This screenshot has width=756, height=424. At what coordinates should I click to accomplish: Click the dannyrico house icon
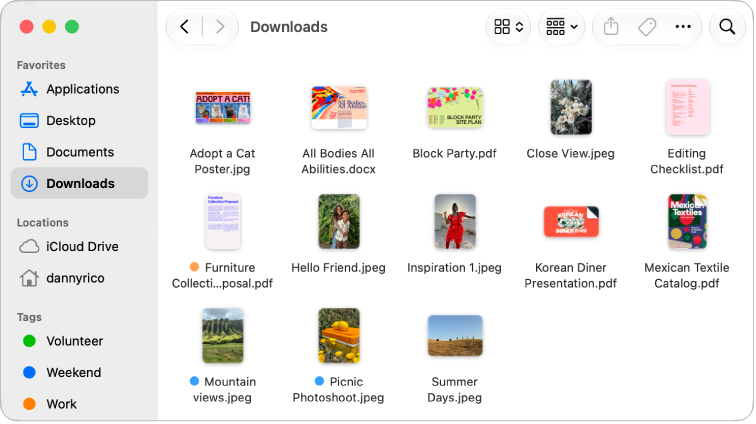pyautogui.click(x=29, y=278)
